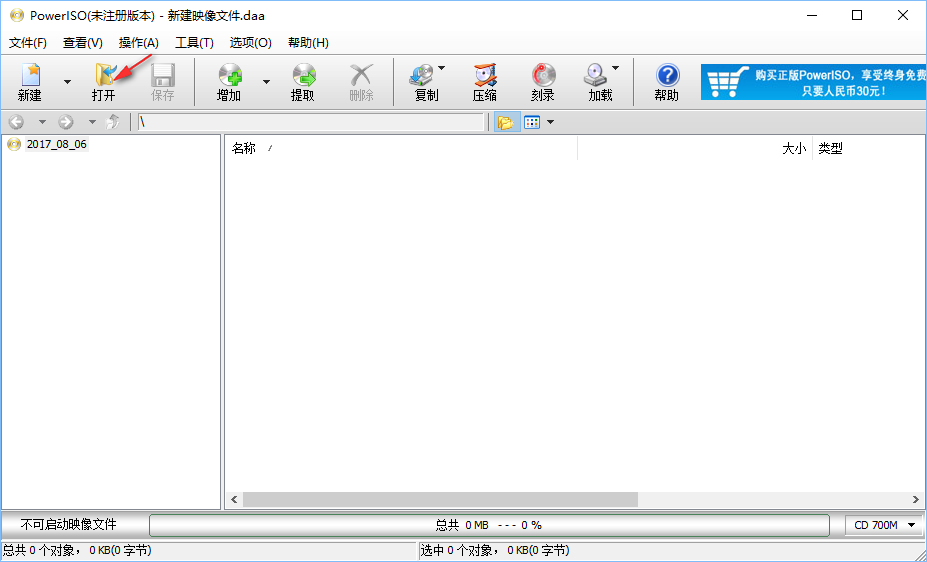Image resolution: width=927 pixels, height=562 pixels.
Task: Click the path address input field
Action: (x=311, y=122)
